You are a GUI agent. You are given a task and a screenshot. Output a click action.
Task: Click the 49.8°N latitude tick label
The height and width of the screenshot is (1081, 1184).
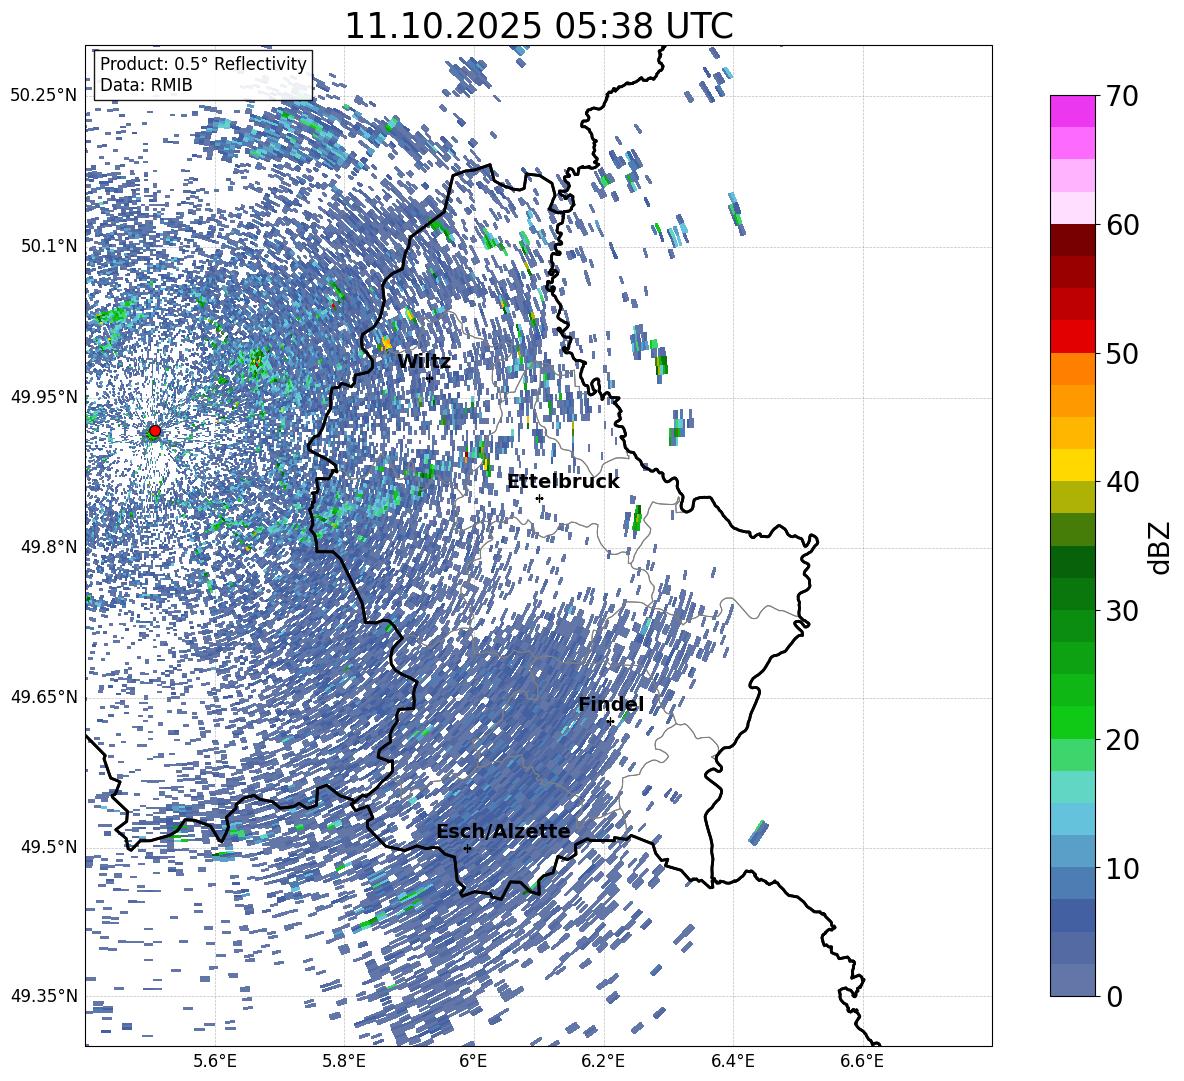pyautogui.click(x=48, y=547)
